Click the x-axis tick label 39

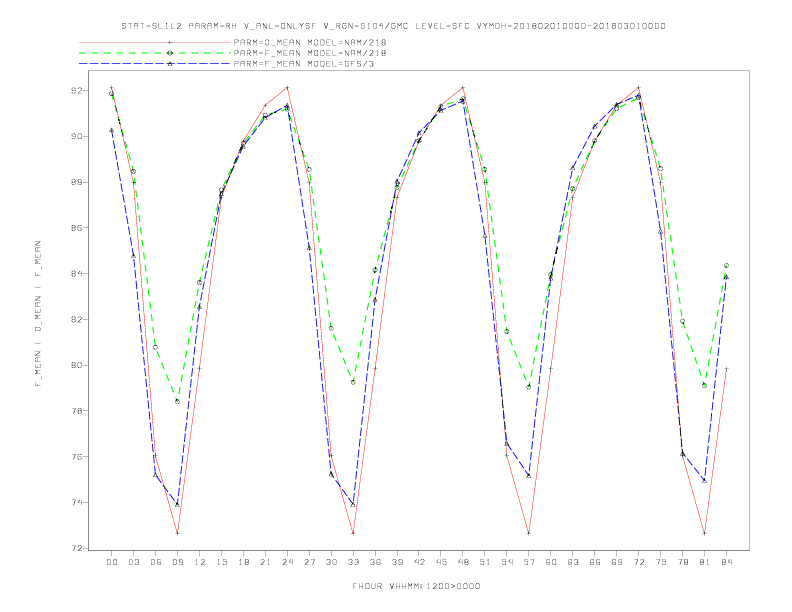[x=397, y=562]
